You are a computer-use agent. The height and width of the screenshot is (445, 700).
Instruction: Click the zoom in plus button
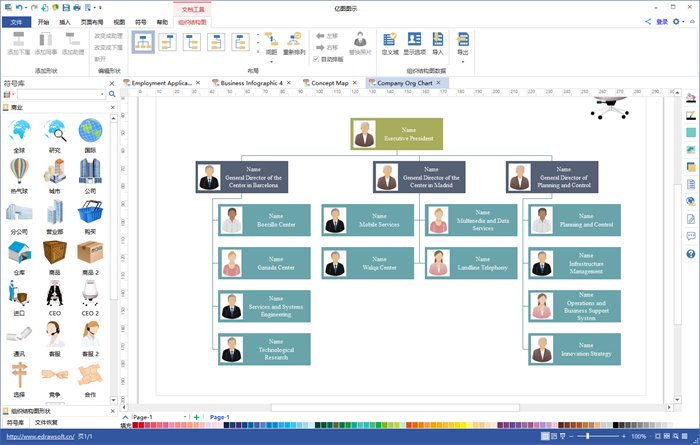(x=624, y=436)
